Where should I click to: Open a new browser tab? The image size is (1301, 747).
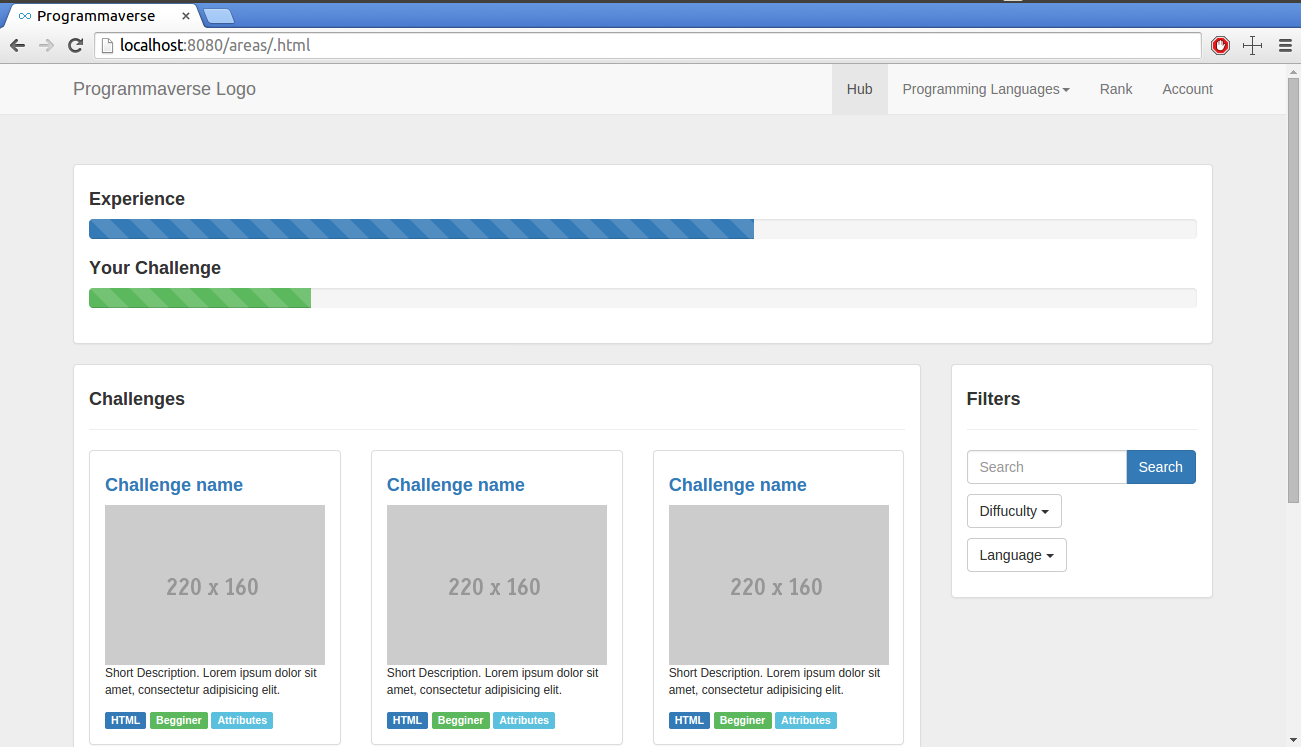click(219, 15)
